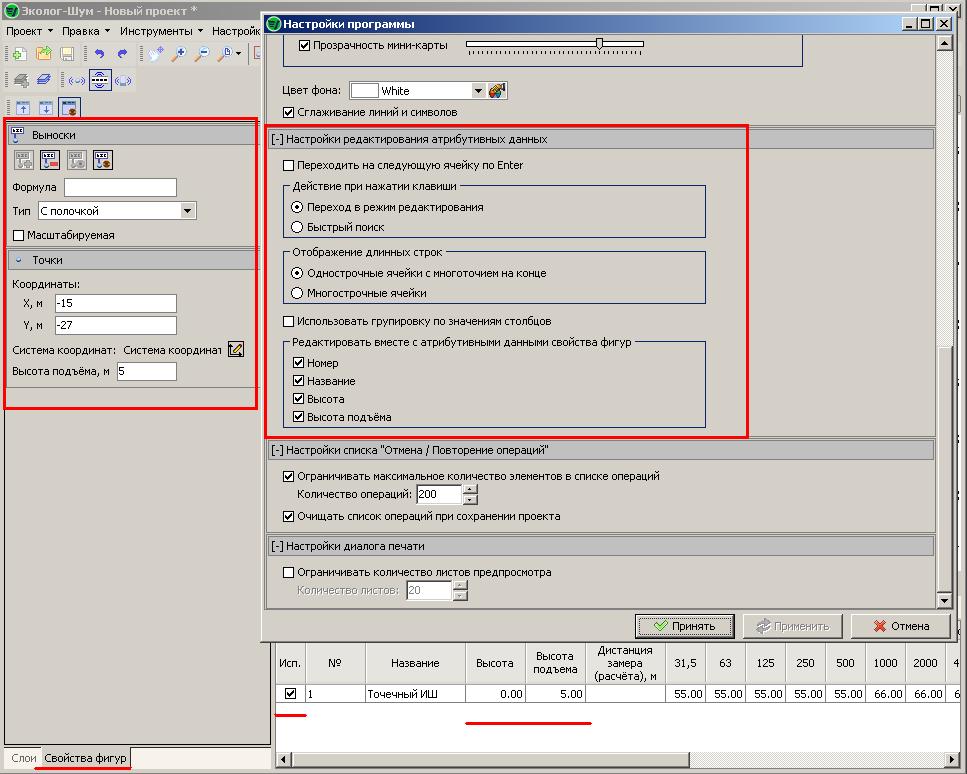Open the Цвет фона color dropdown

[x=478, y=91]
